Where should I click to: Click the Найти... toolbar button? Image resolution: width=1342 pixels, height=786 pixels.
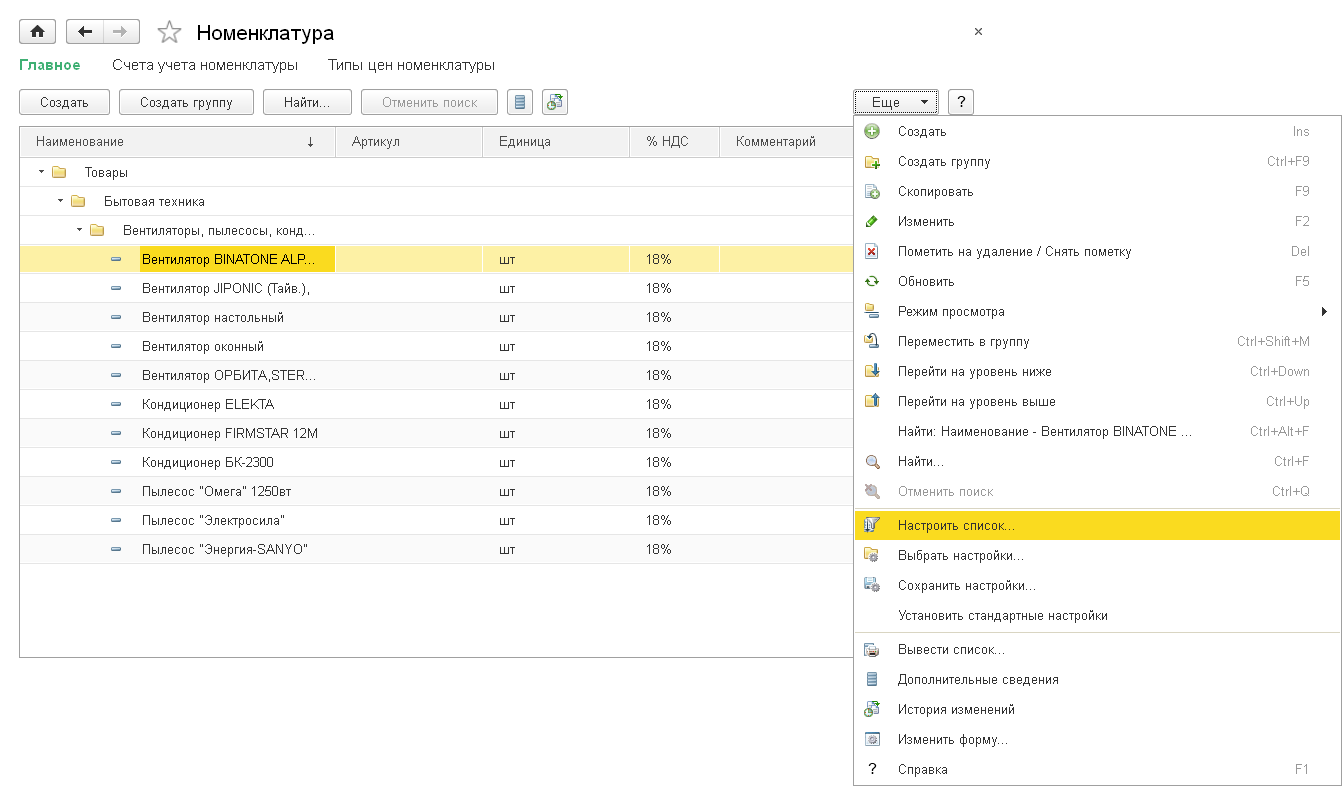point(309,102)
